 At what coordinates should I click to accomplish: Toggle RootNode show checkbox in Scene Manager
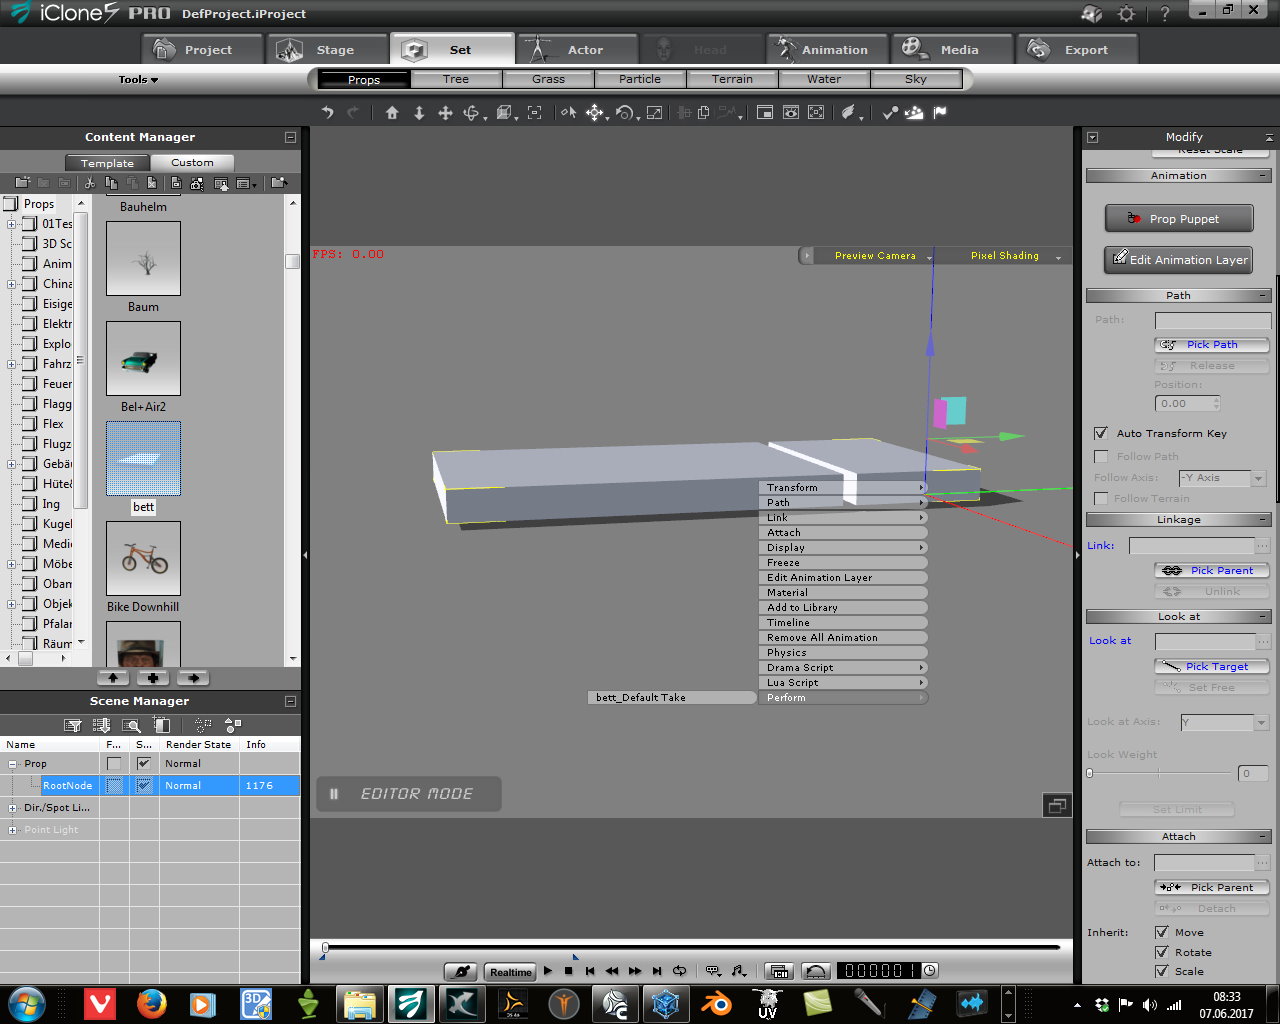144,786
